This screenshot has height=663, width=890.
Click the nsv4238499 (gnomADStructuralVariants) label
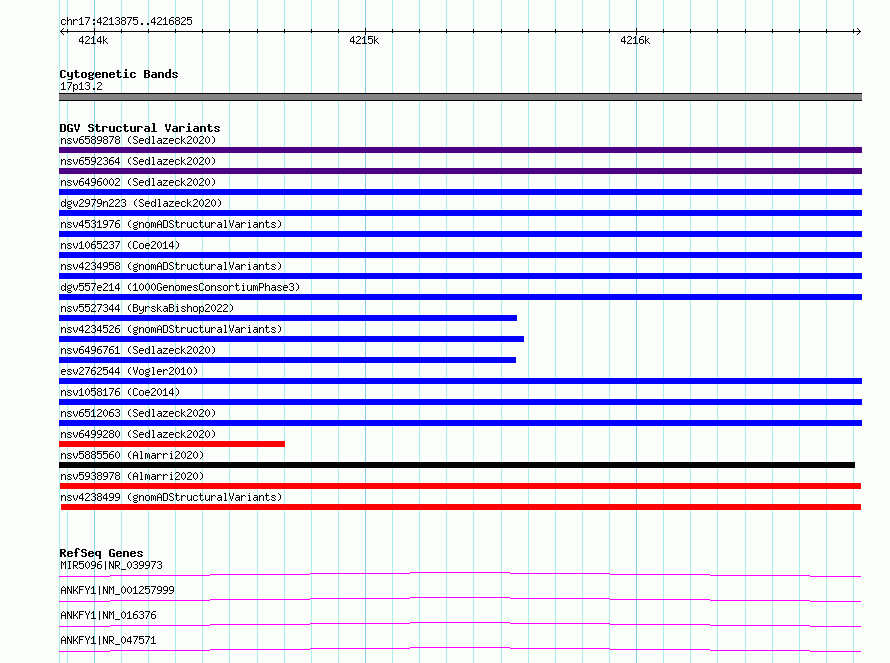tap(171, 497)
